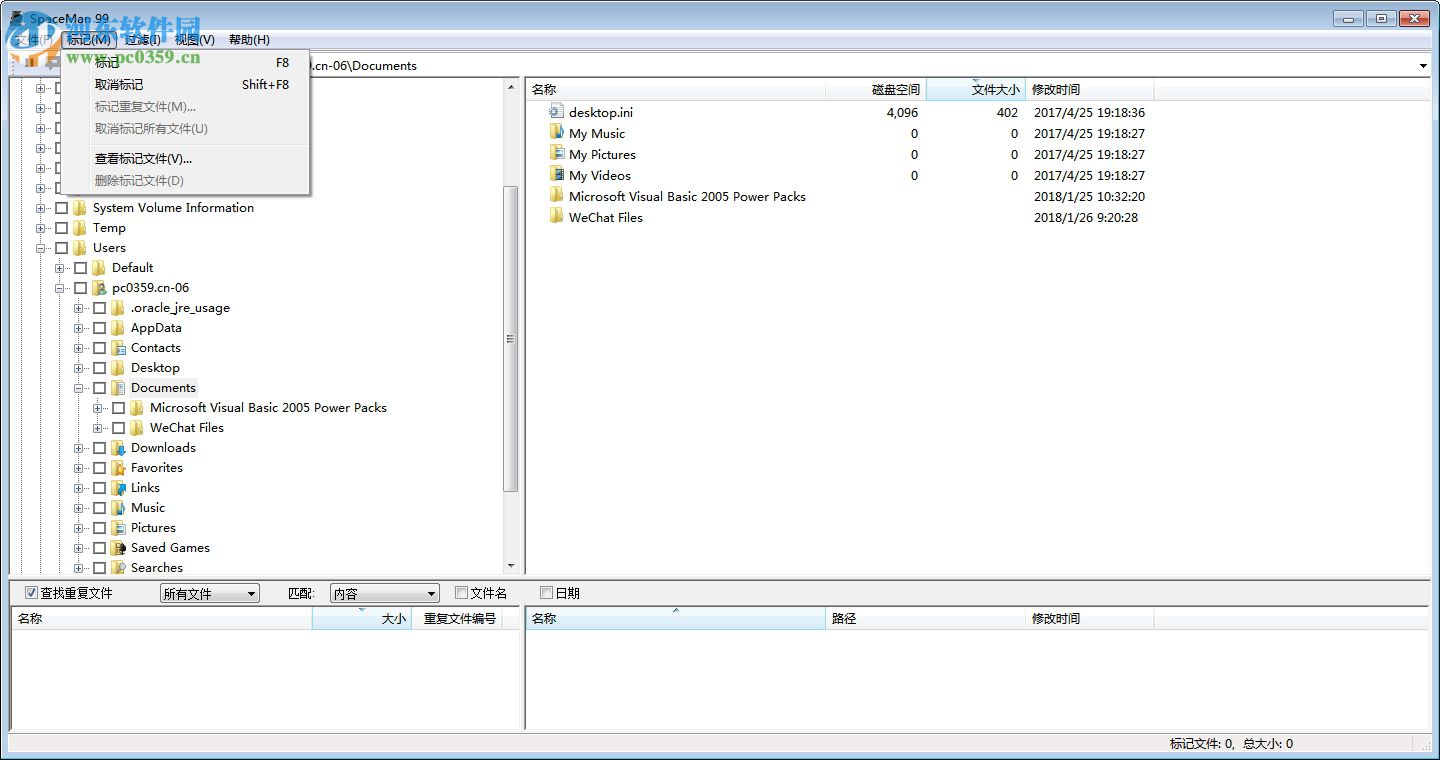Expand the AppData tree node
1440x760 pixels.
79,328
